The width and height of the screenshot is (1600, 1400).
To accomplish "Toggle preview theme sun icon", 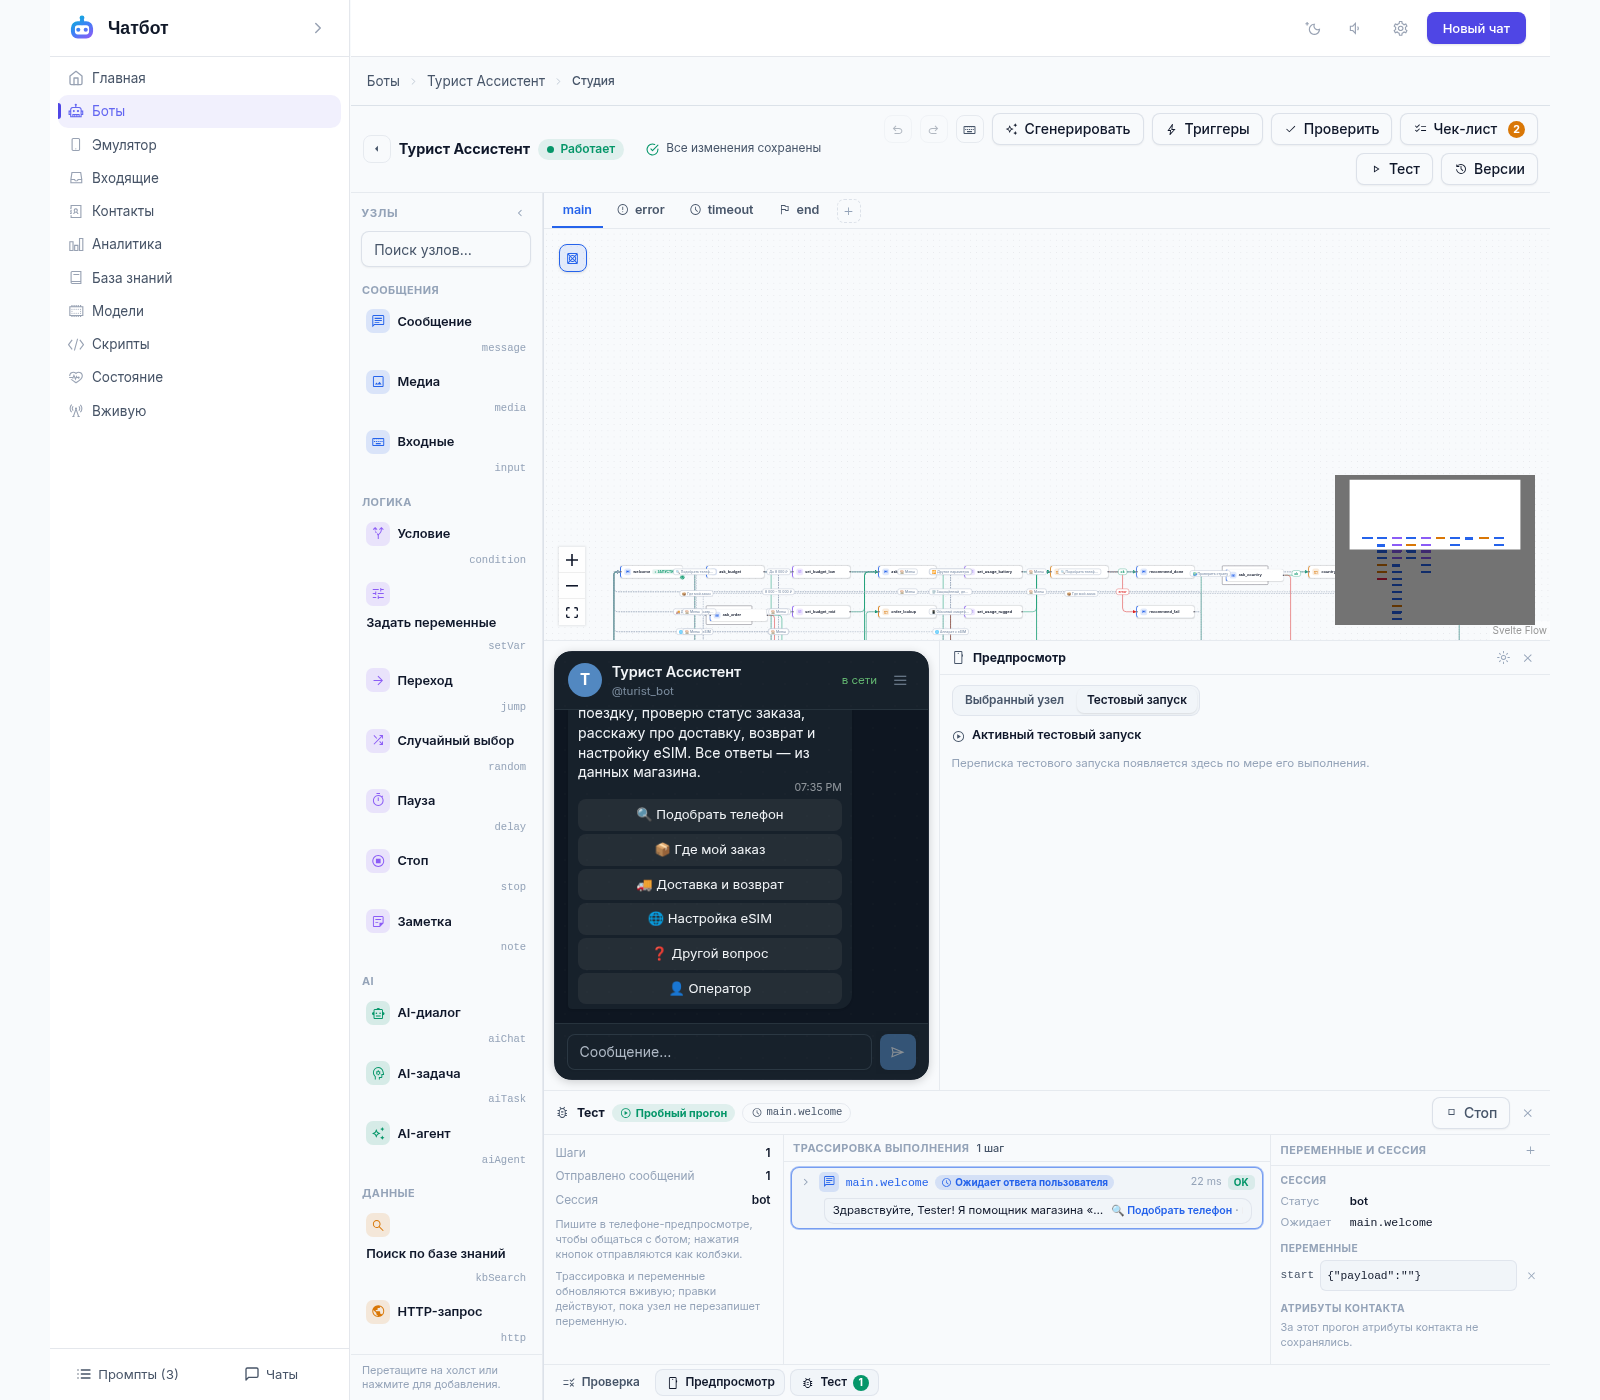I will pos(1503,658).
